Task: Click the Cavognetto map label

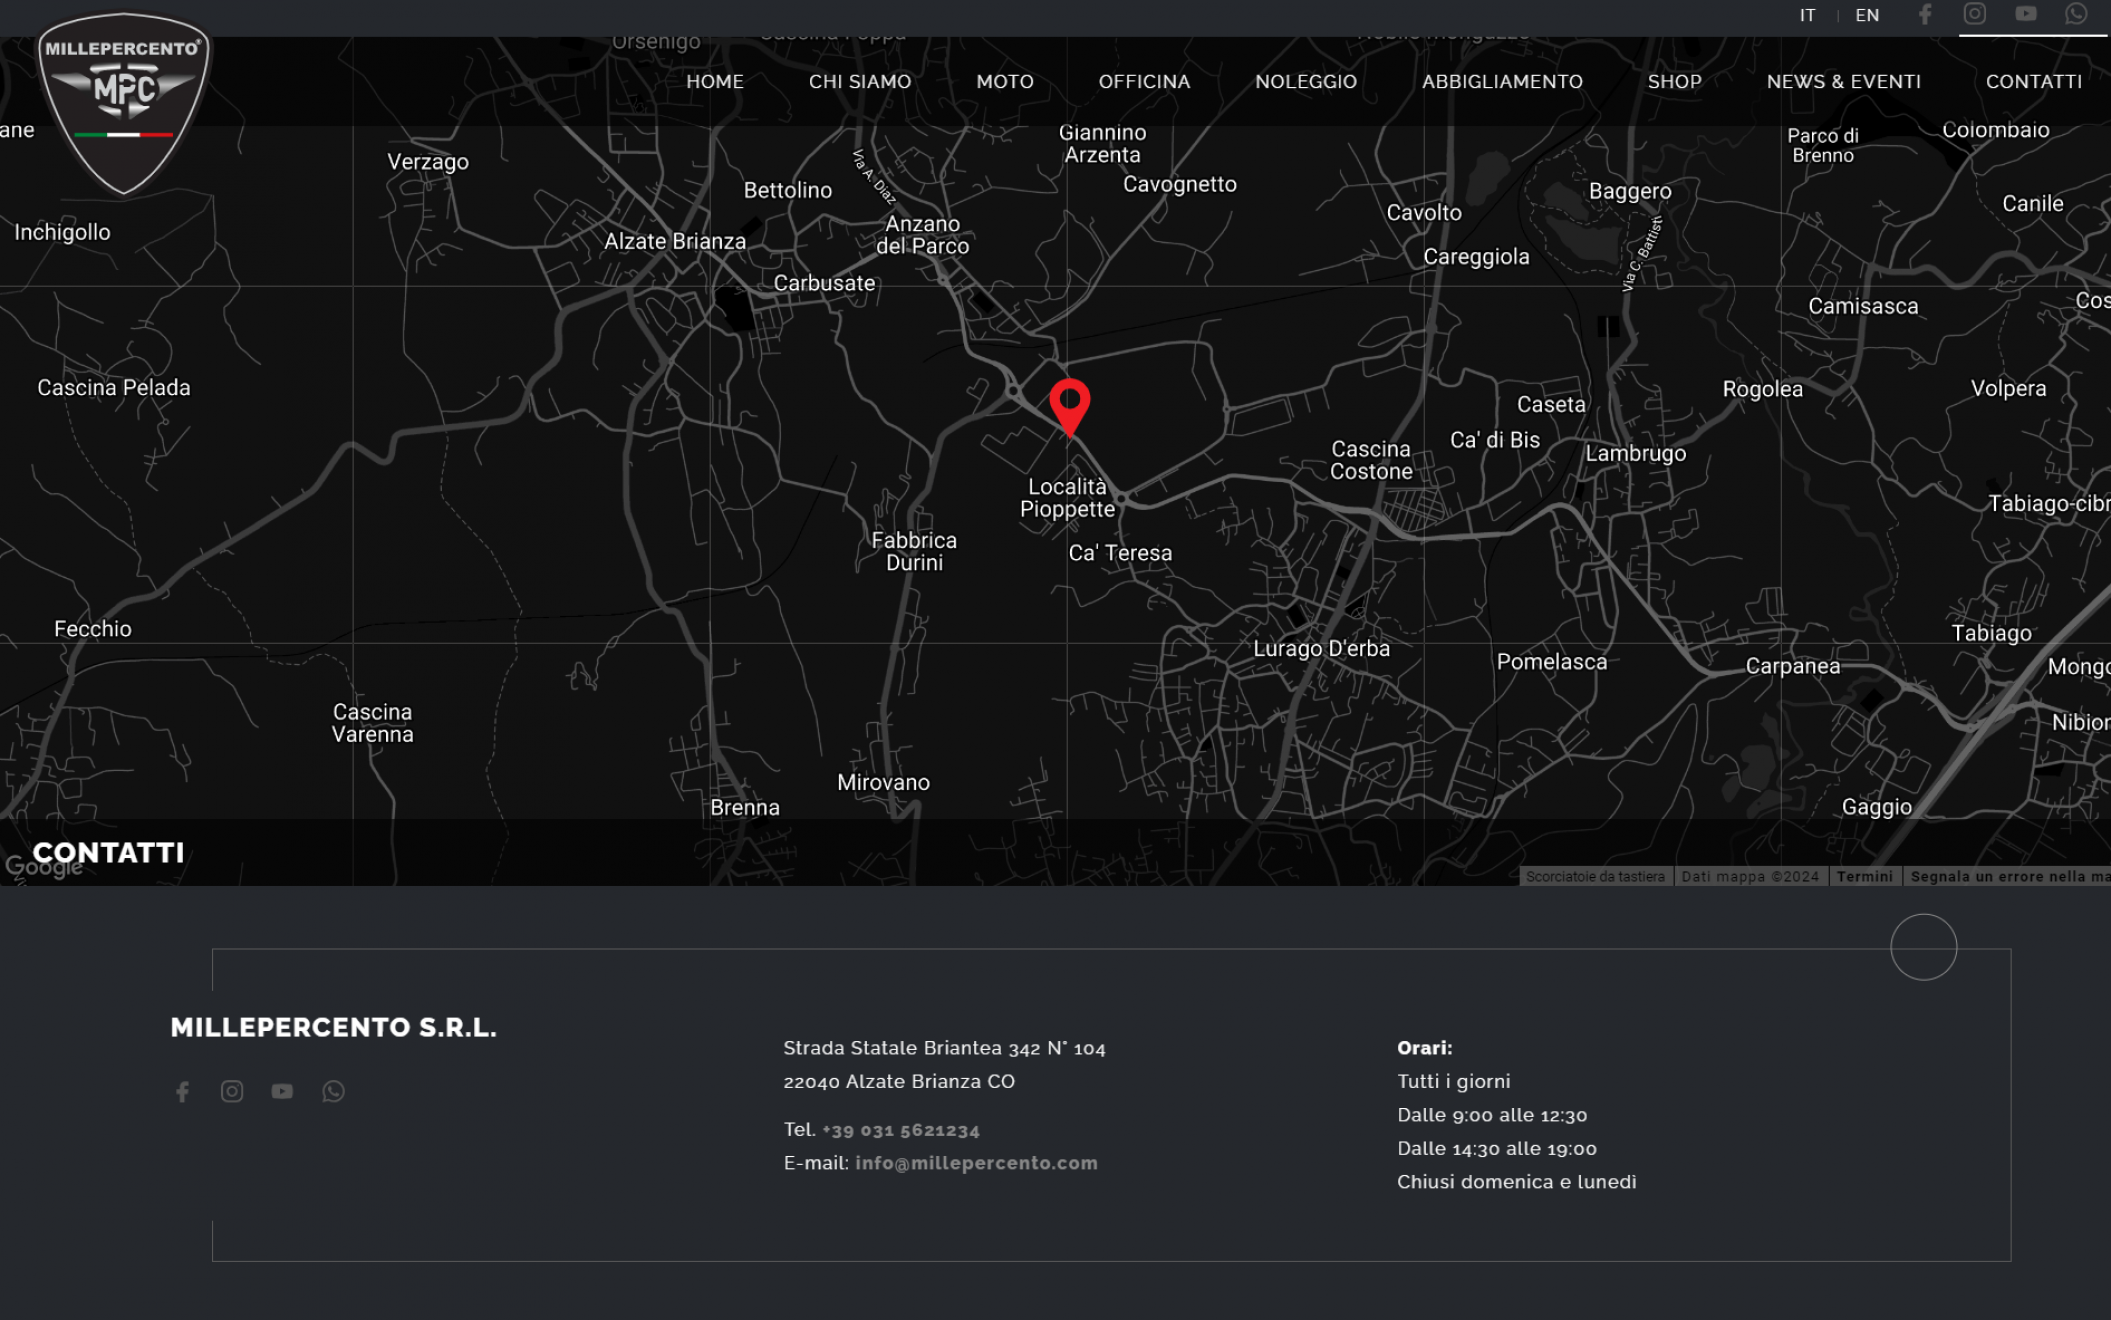Action: point(1180,185)
